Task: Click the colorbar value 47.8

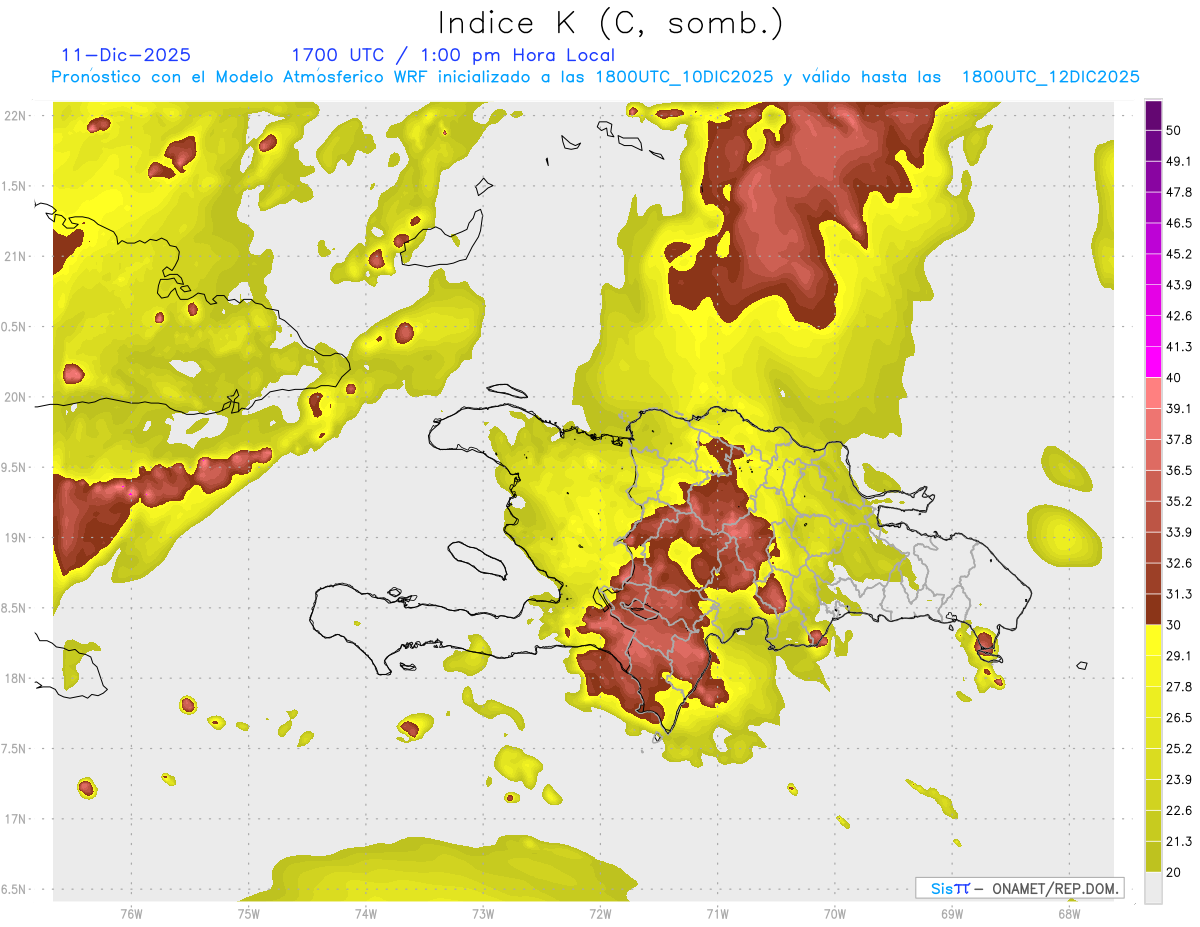Action: [x=1179, y=192]
